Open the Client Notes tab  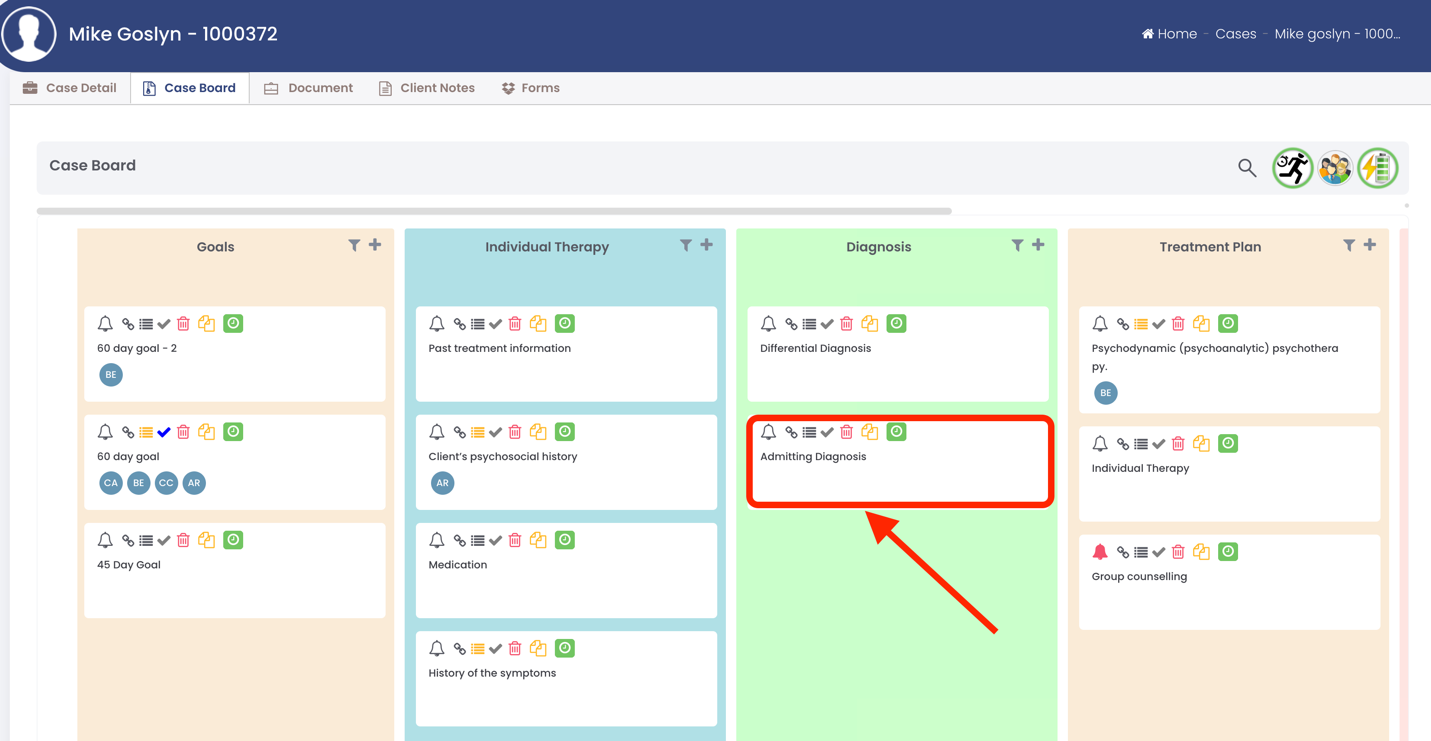pyautogui.click(x=427, y=88)
